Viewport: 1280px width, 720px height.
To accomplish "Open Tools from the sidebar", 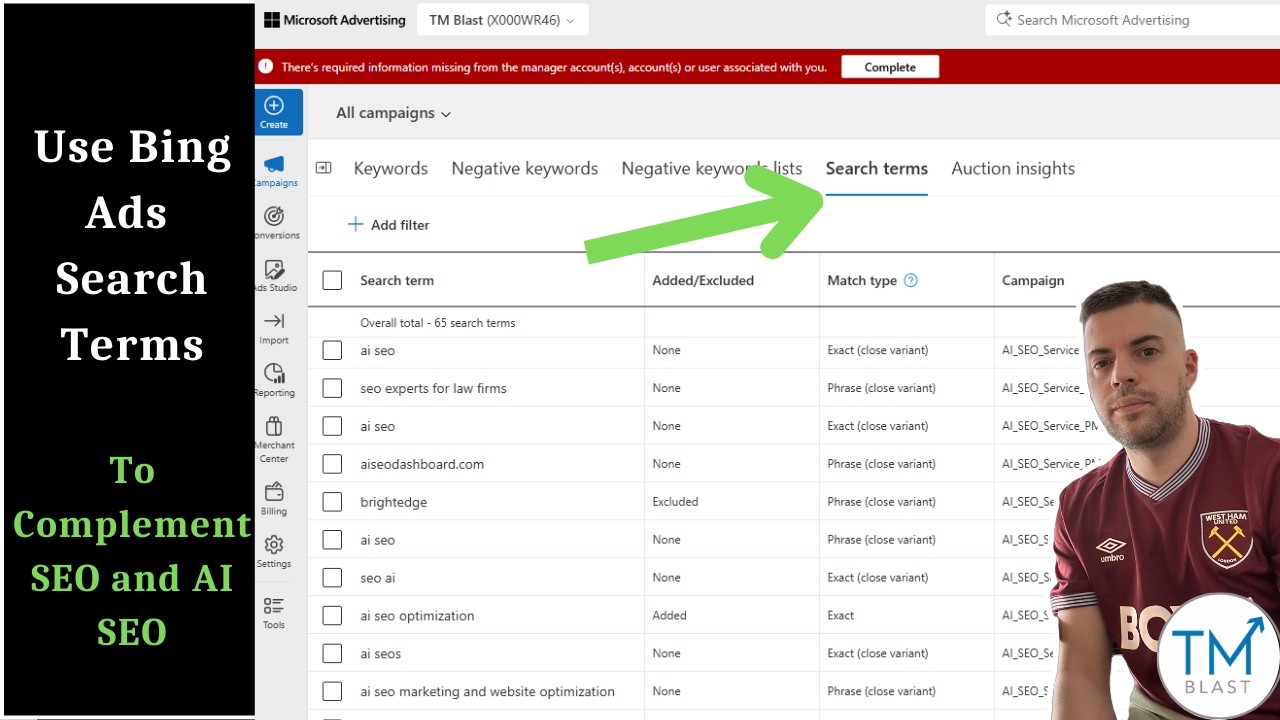I will click(274, 612).
